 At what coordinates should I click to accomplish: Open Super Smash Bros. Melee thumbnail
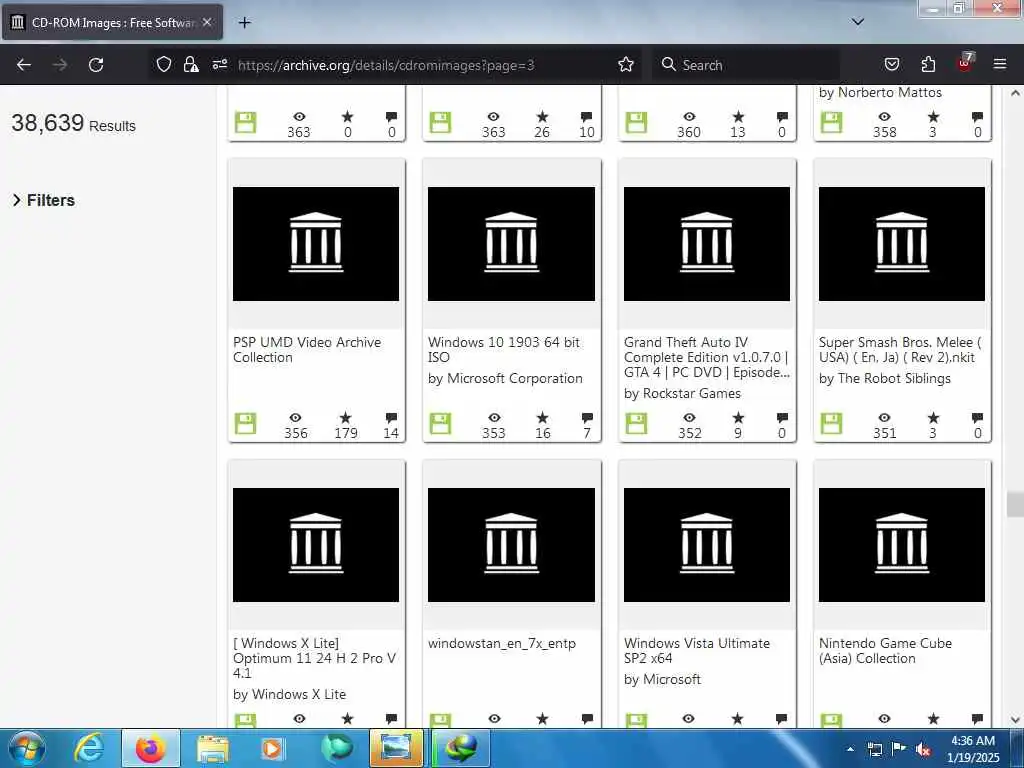click(x=902, y=244)
